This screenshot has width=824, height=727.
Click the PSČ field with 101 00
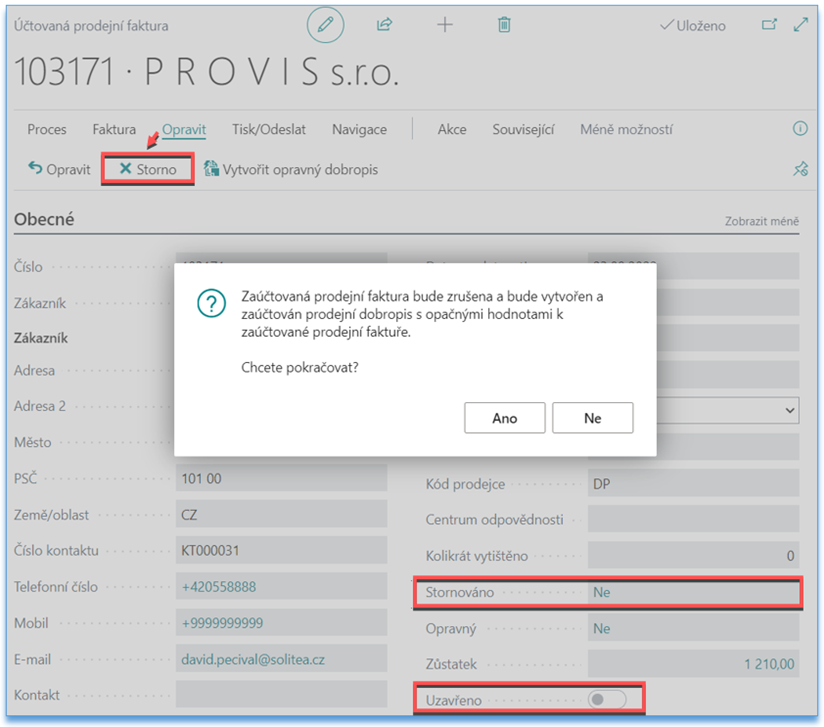[280, 478]
